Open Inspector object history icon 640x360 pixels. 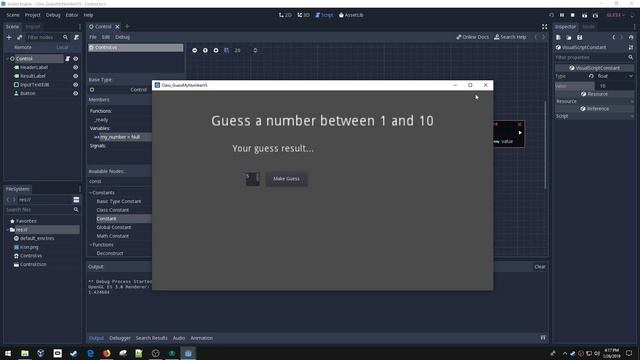point(631,38)
